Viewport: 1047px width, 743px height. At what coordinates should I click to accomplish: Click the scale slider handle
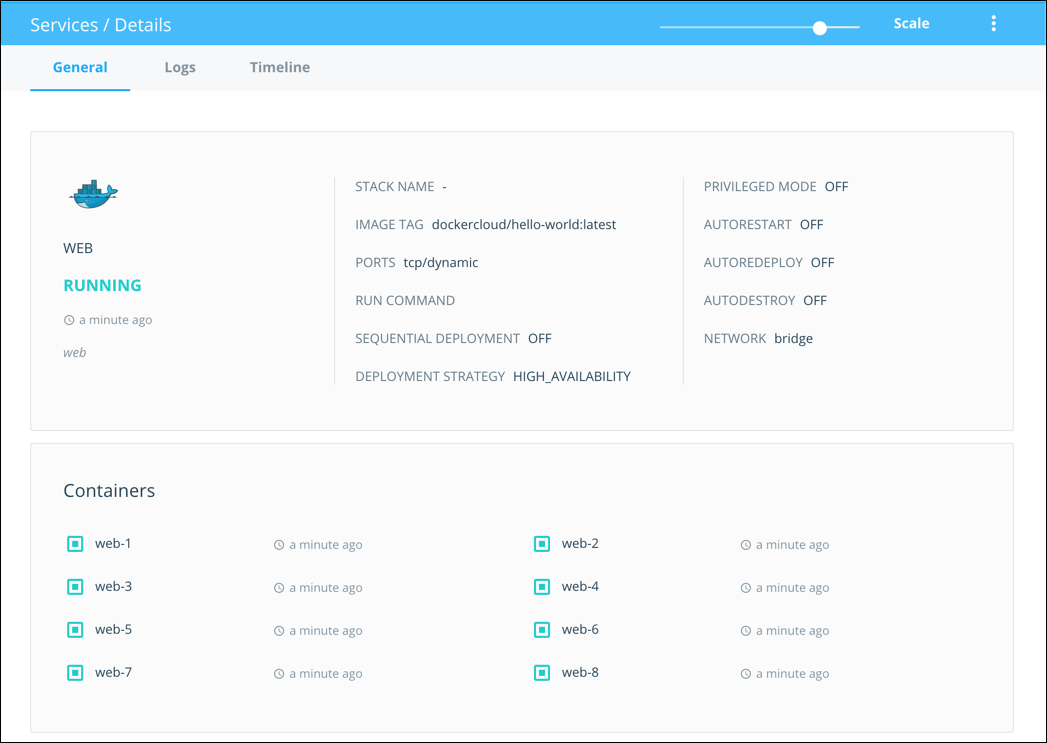820,28
